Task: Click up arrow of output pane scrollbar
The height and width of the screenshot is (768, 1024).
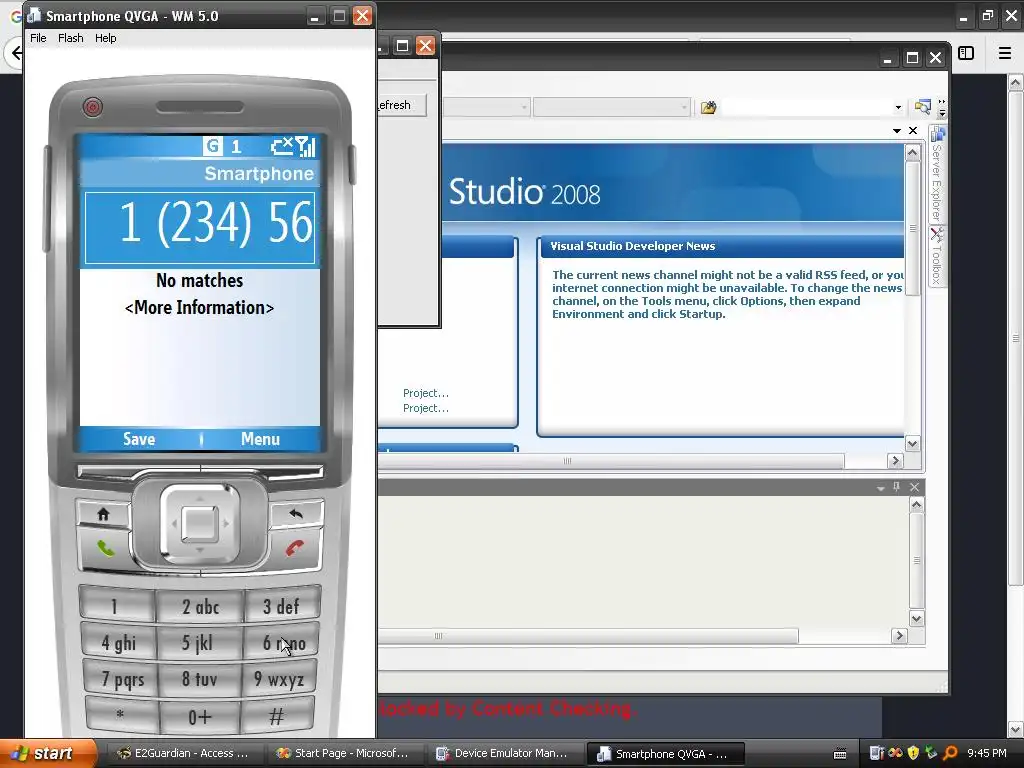Action: [x=916, y=505]
